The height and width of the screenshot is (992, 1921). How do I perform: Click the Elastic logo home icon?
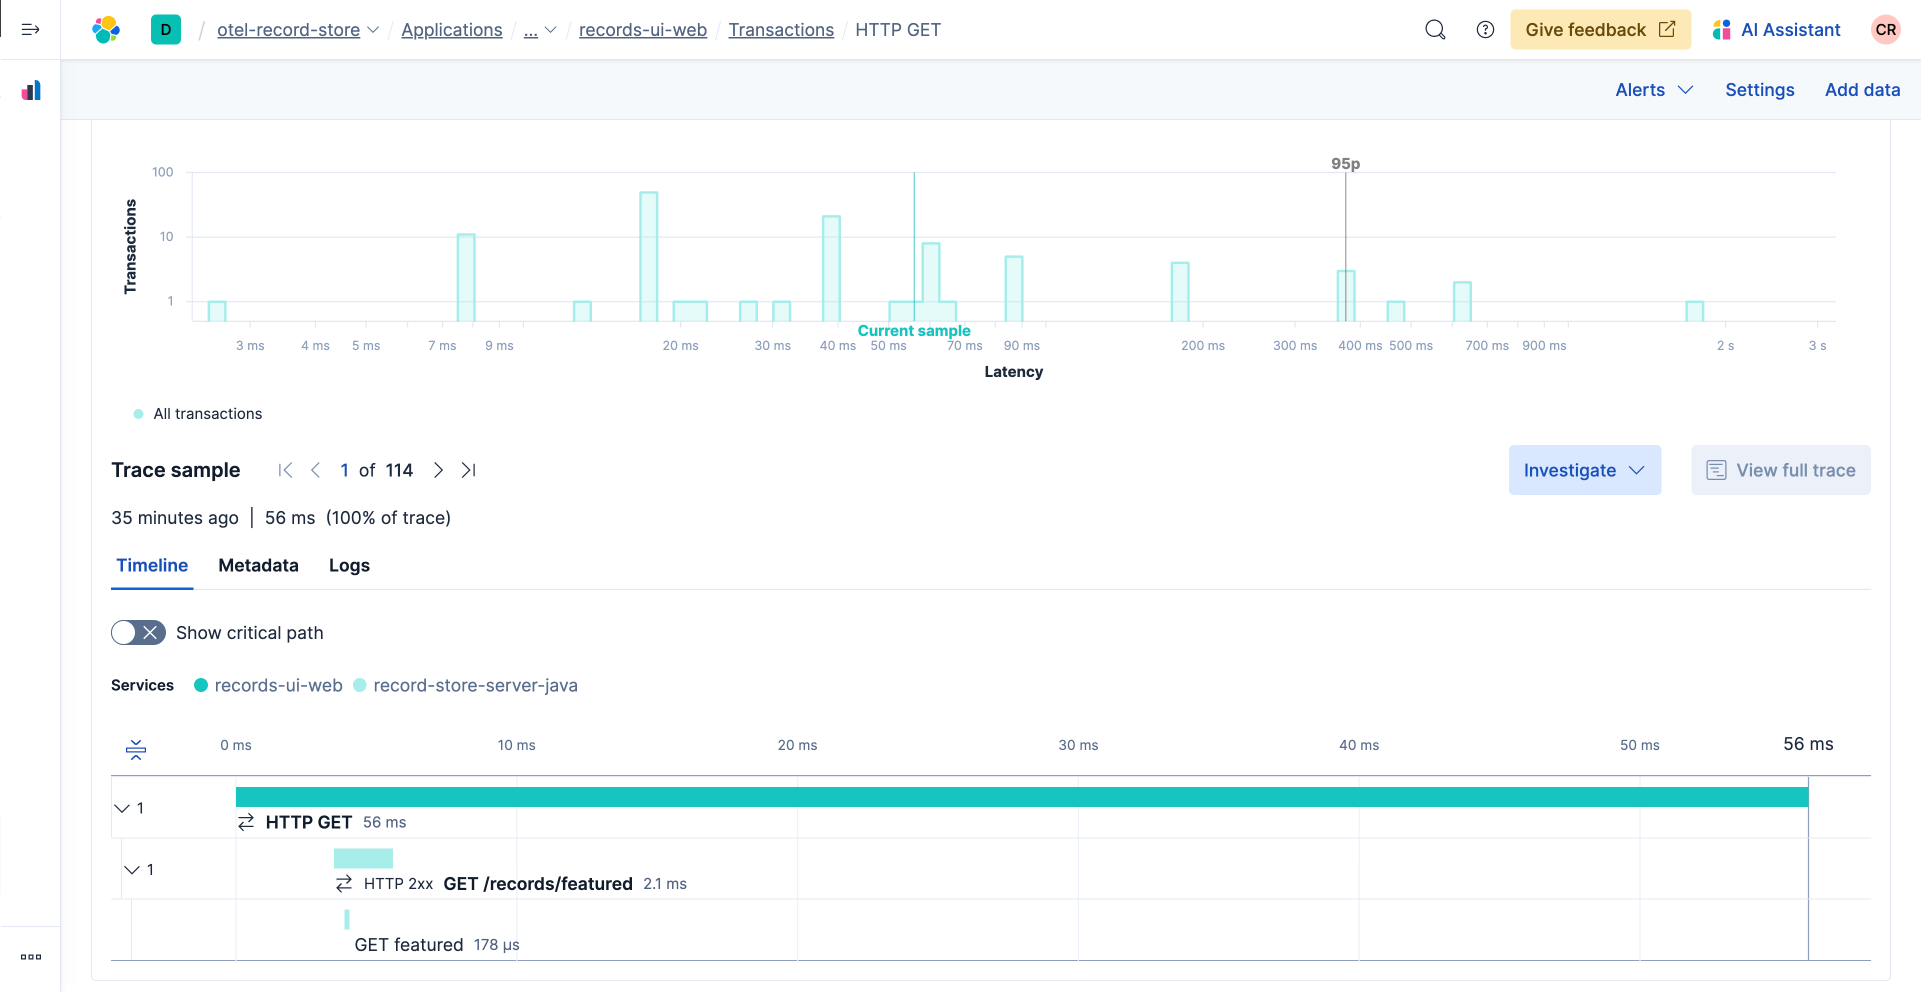(106, 30)
